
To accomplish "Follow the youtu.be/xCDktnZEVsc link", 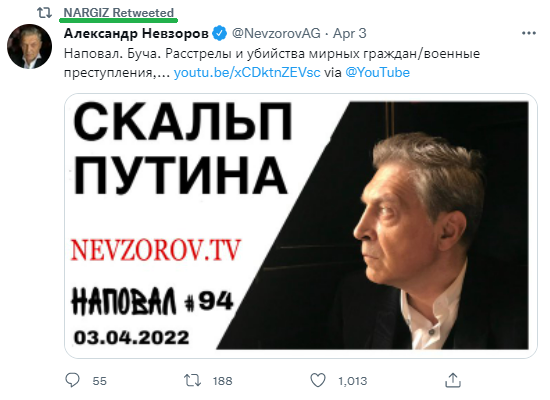I will pos(247,73).
